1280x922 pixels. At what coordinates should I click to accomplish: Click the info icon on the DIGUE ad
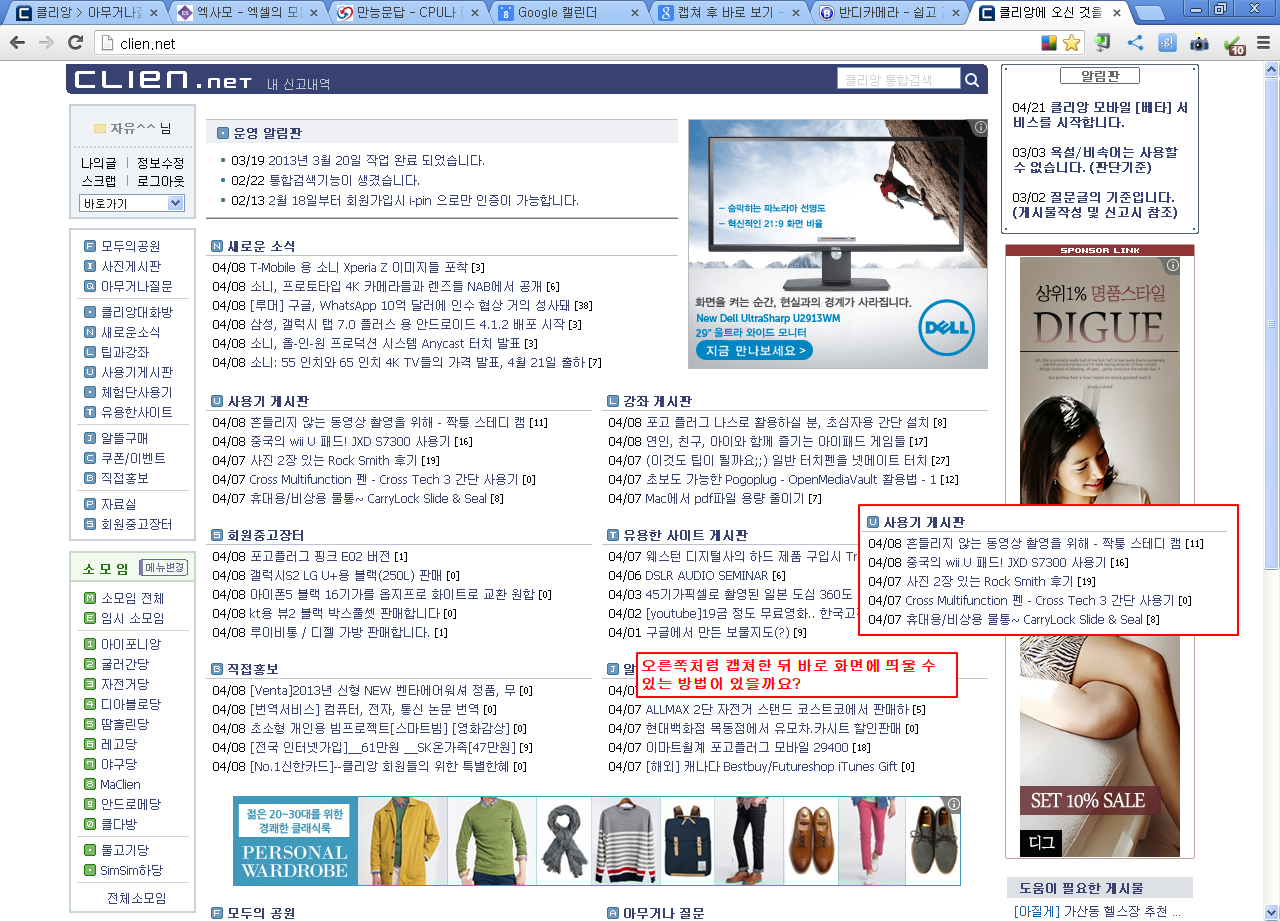coord(1173,266)
